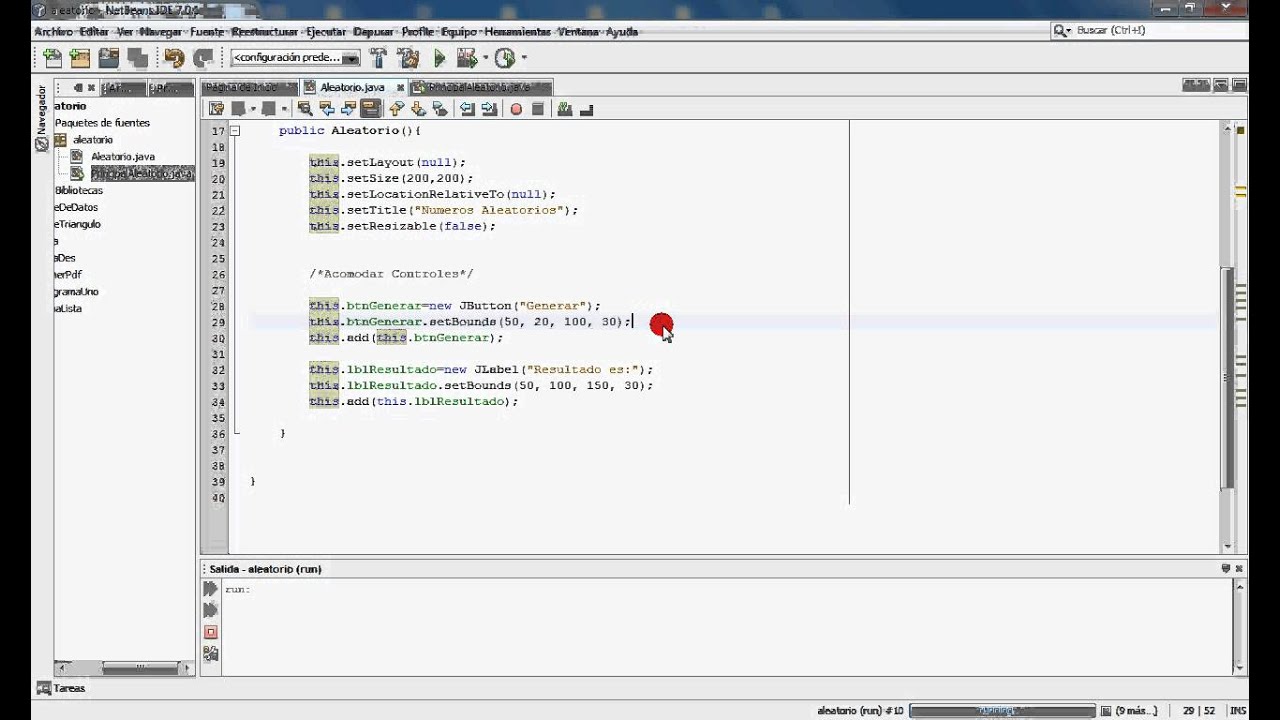This screenshot has width=1280, height=720.
Task: Re-run program from output panel top arrow
Action: coord(210,589)
